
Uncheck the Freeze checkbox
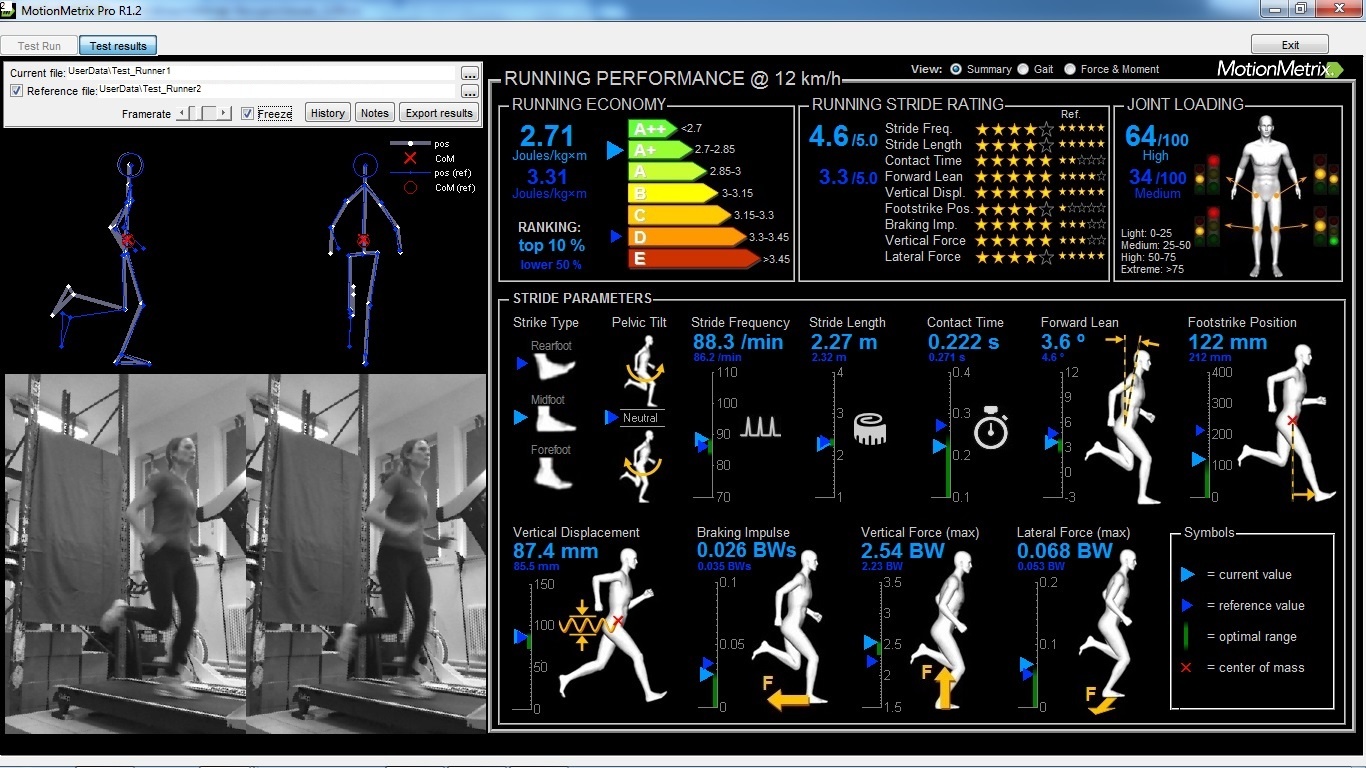[x=247, y=112]
